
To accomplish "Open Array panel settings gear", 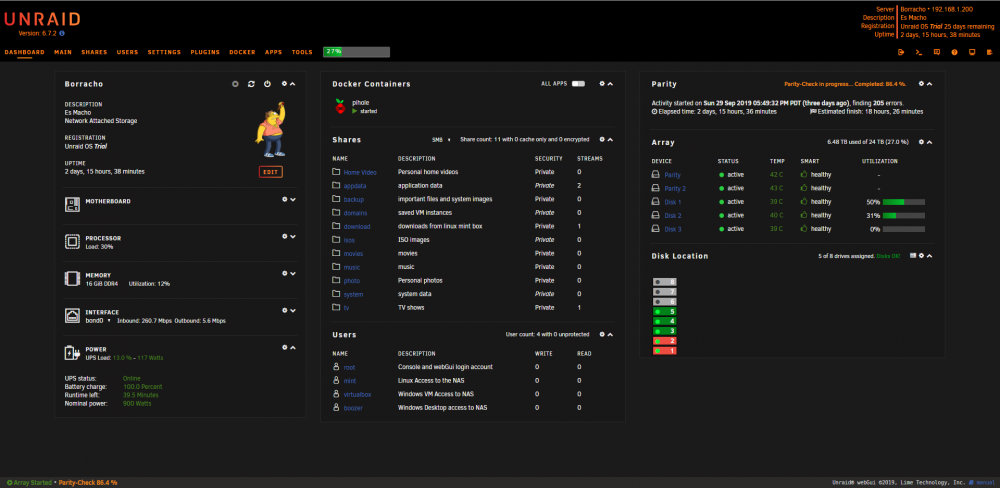I will [x=922, y=142].
